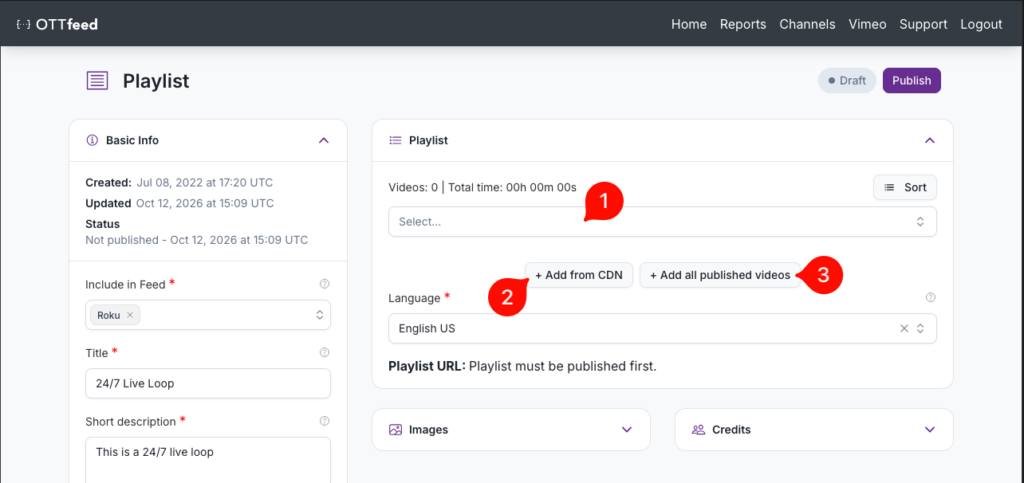Screen dimensions: 1024x483
Task: Open help icon beside Language field
Action: pyautogui.click(x=931, y=298)
